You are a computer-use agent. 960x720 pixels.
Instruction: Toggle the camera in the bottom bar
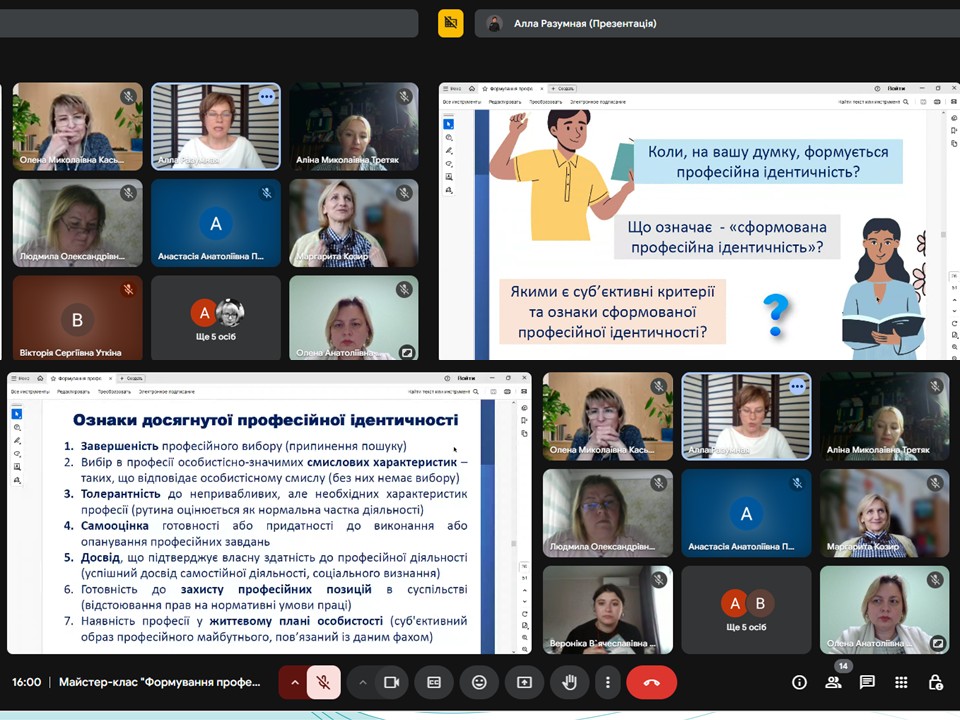tap(391, 682)
